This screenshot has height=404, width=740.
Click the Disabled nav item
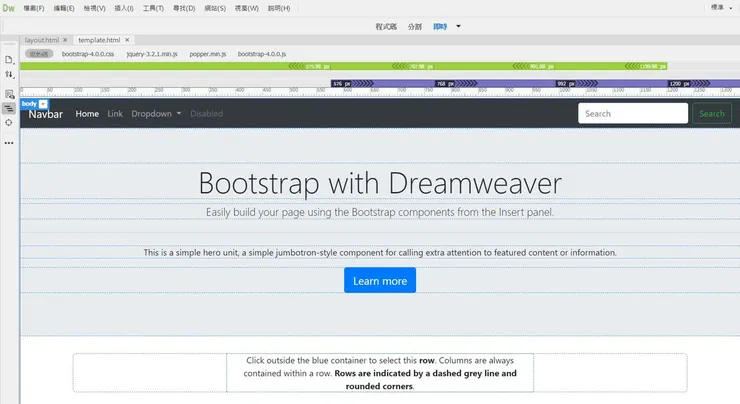click(206, 114)
